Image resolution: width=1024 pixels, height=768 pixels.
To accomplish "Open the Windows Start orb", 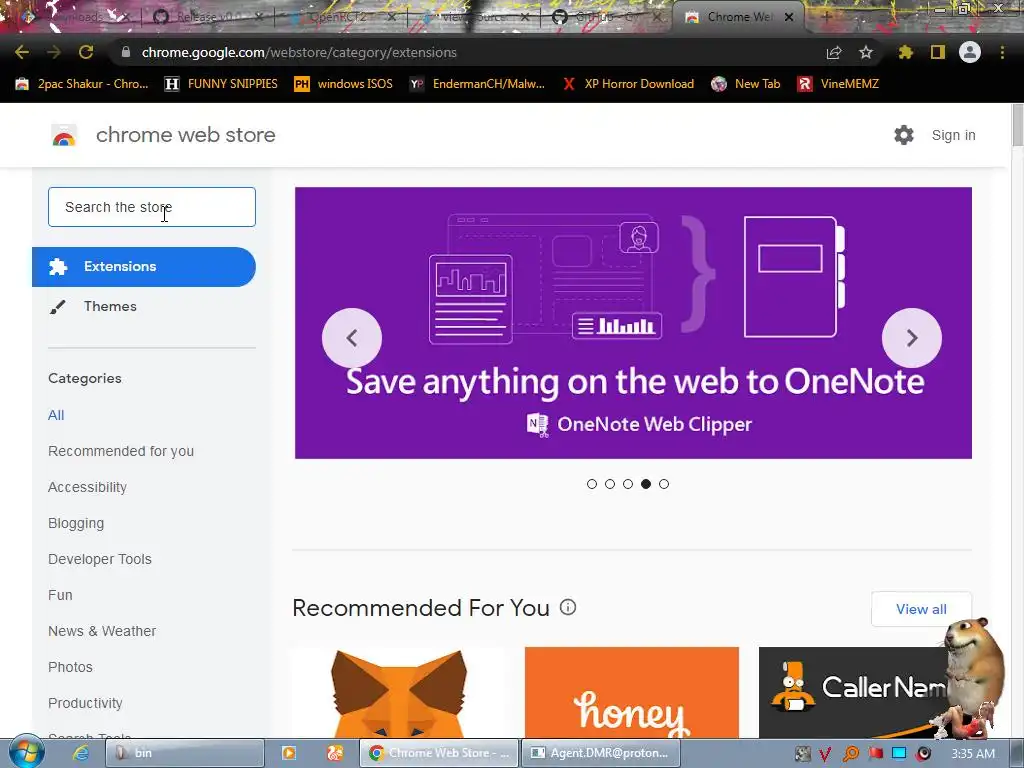I will pos(26,752).
